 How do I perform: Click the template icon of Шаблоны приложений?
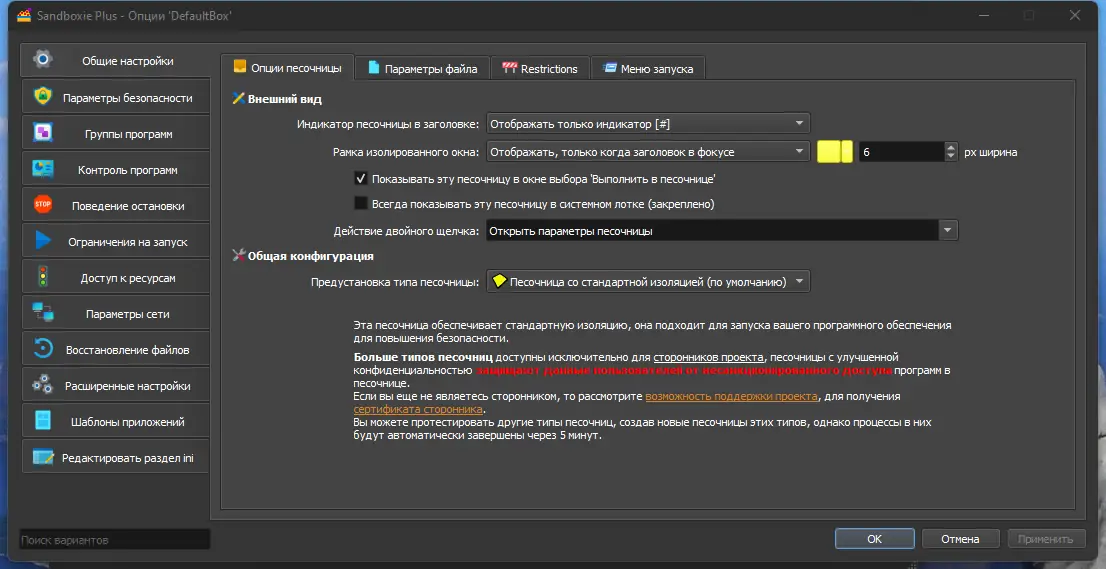43,420
